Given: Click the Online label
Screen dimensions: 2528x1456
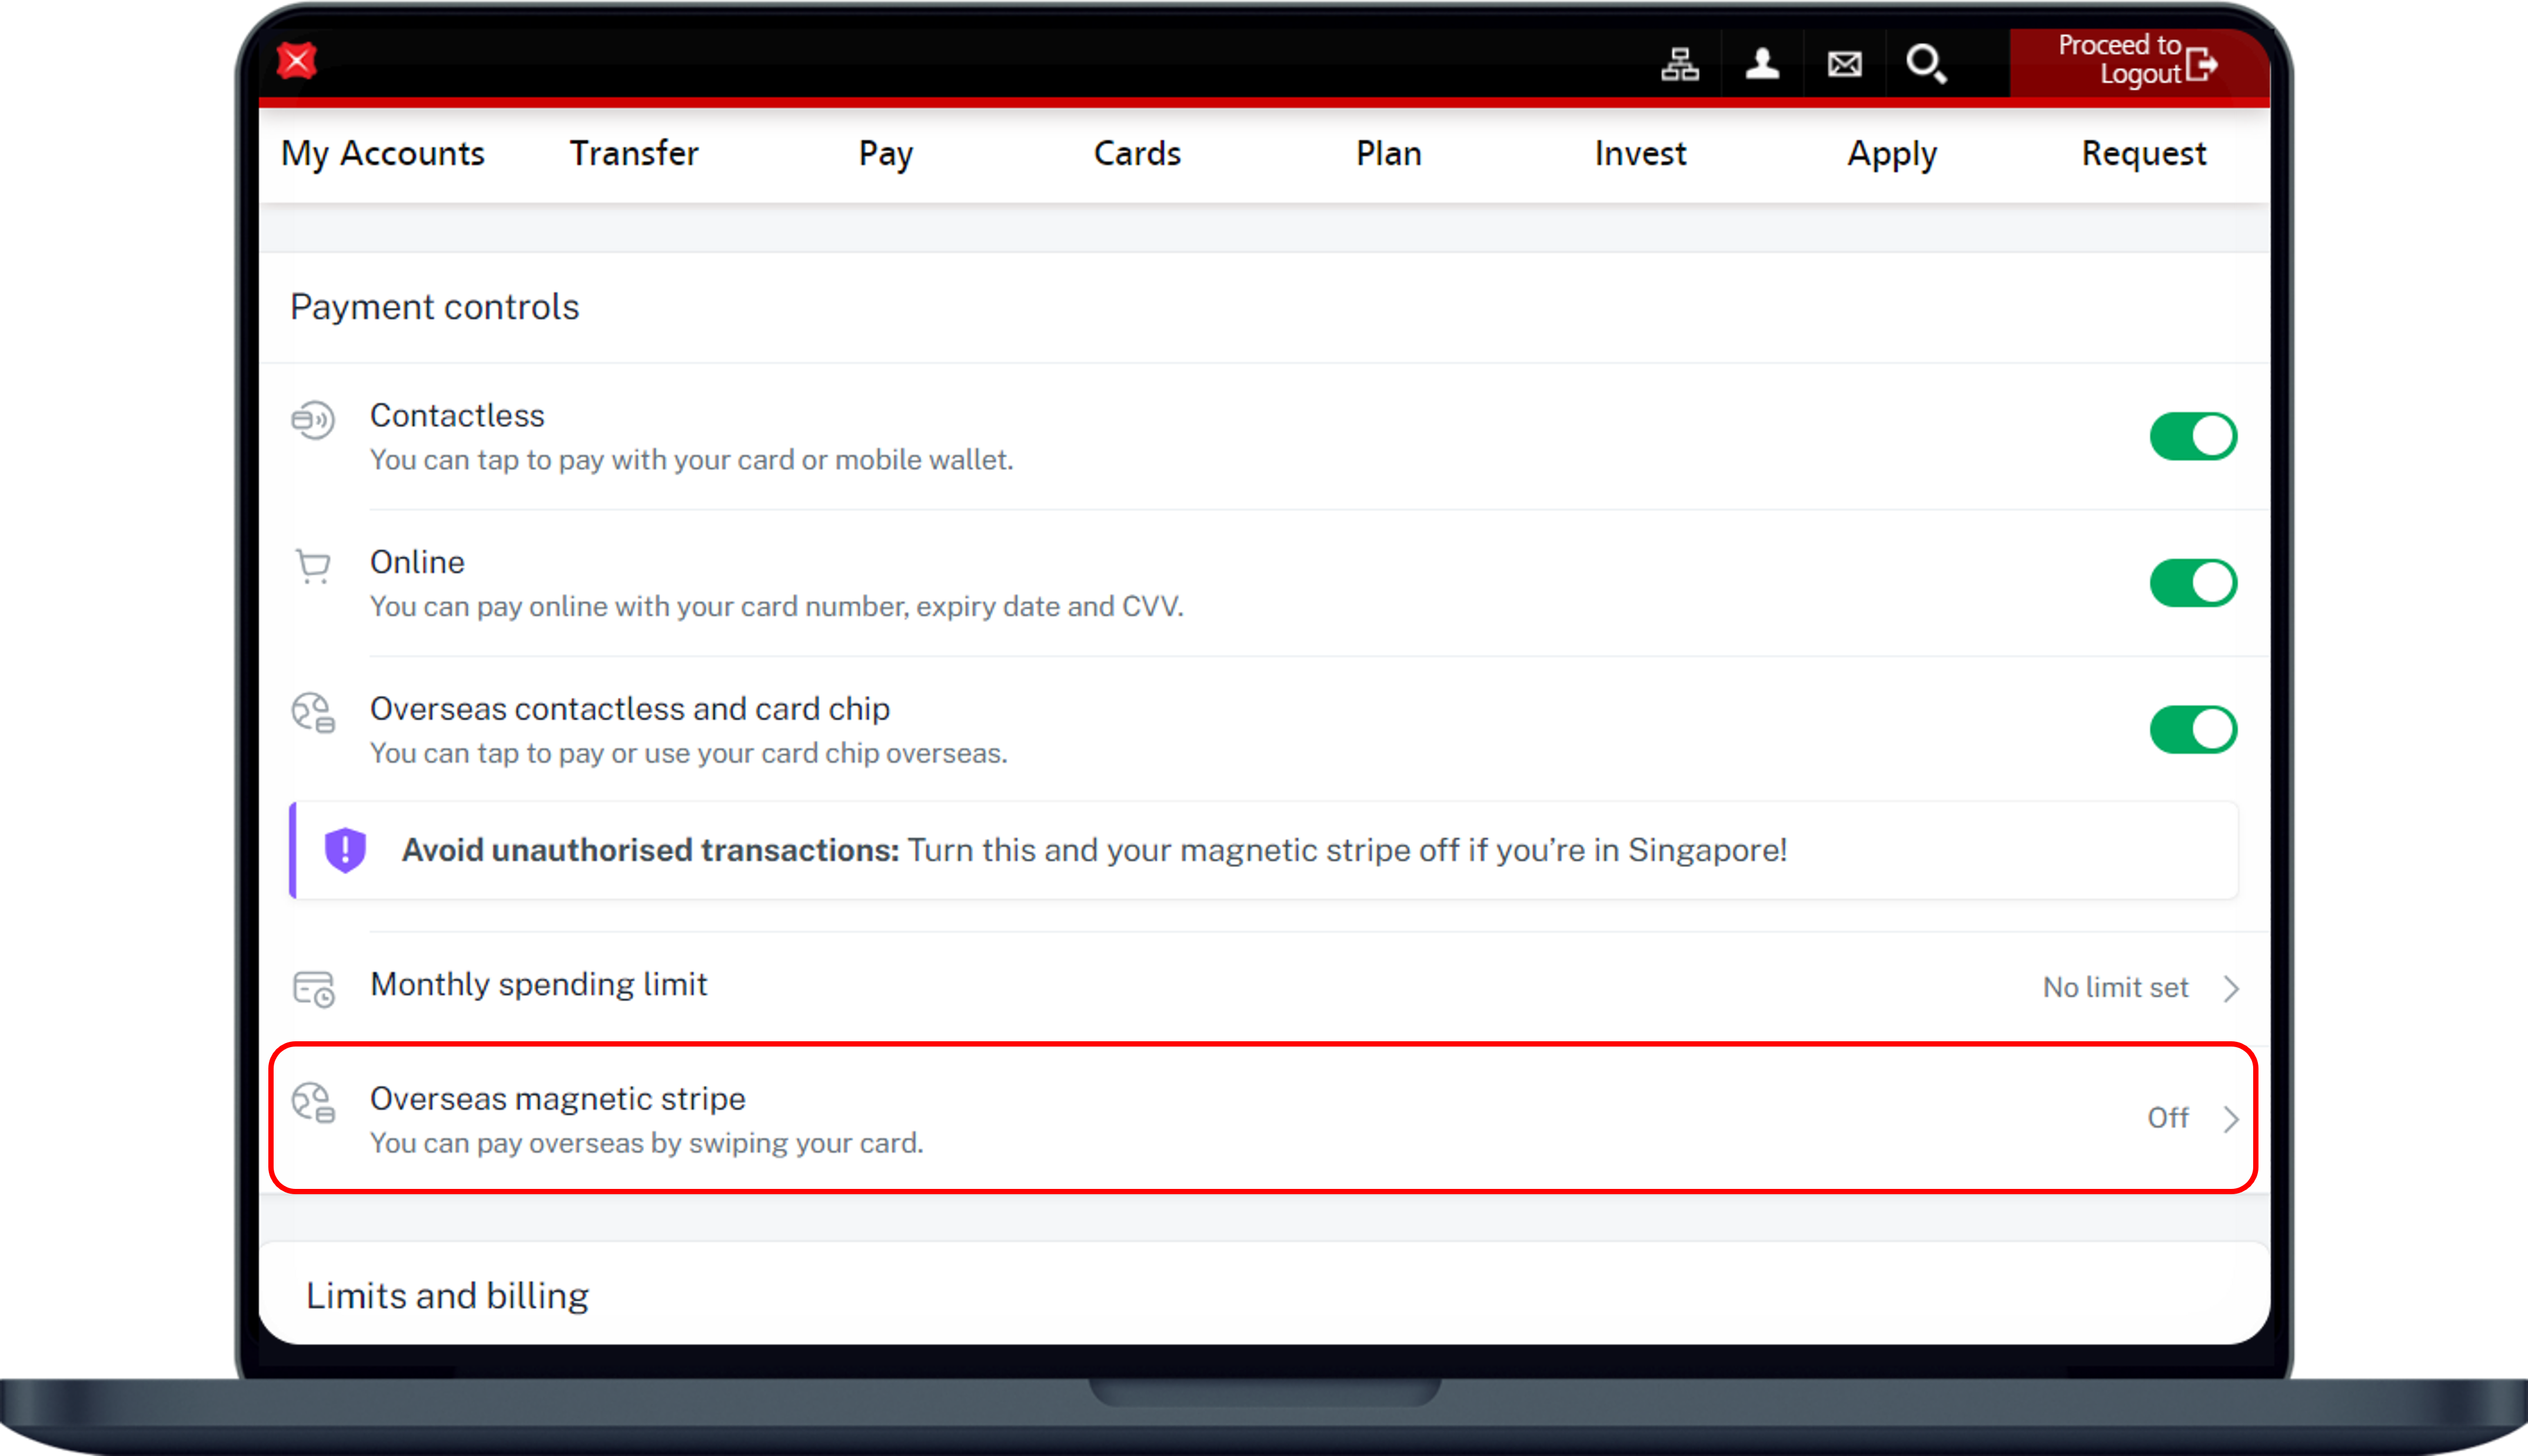Looking at the screenshot, I should (x=417, y=563).
